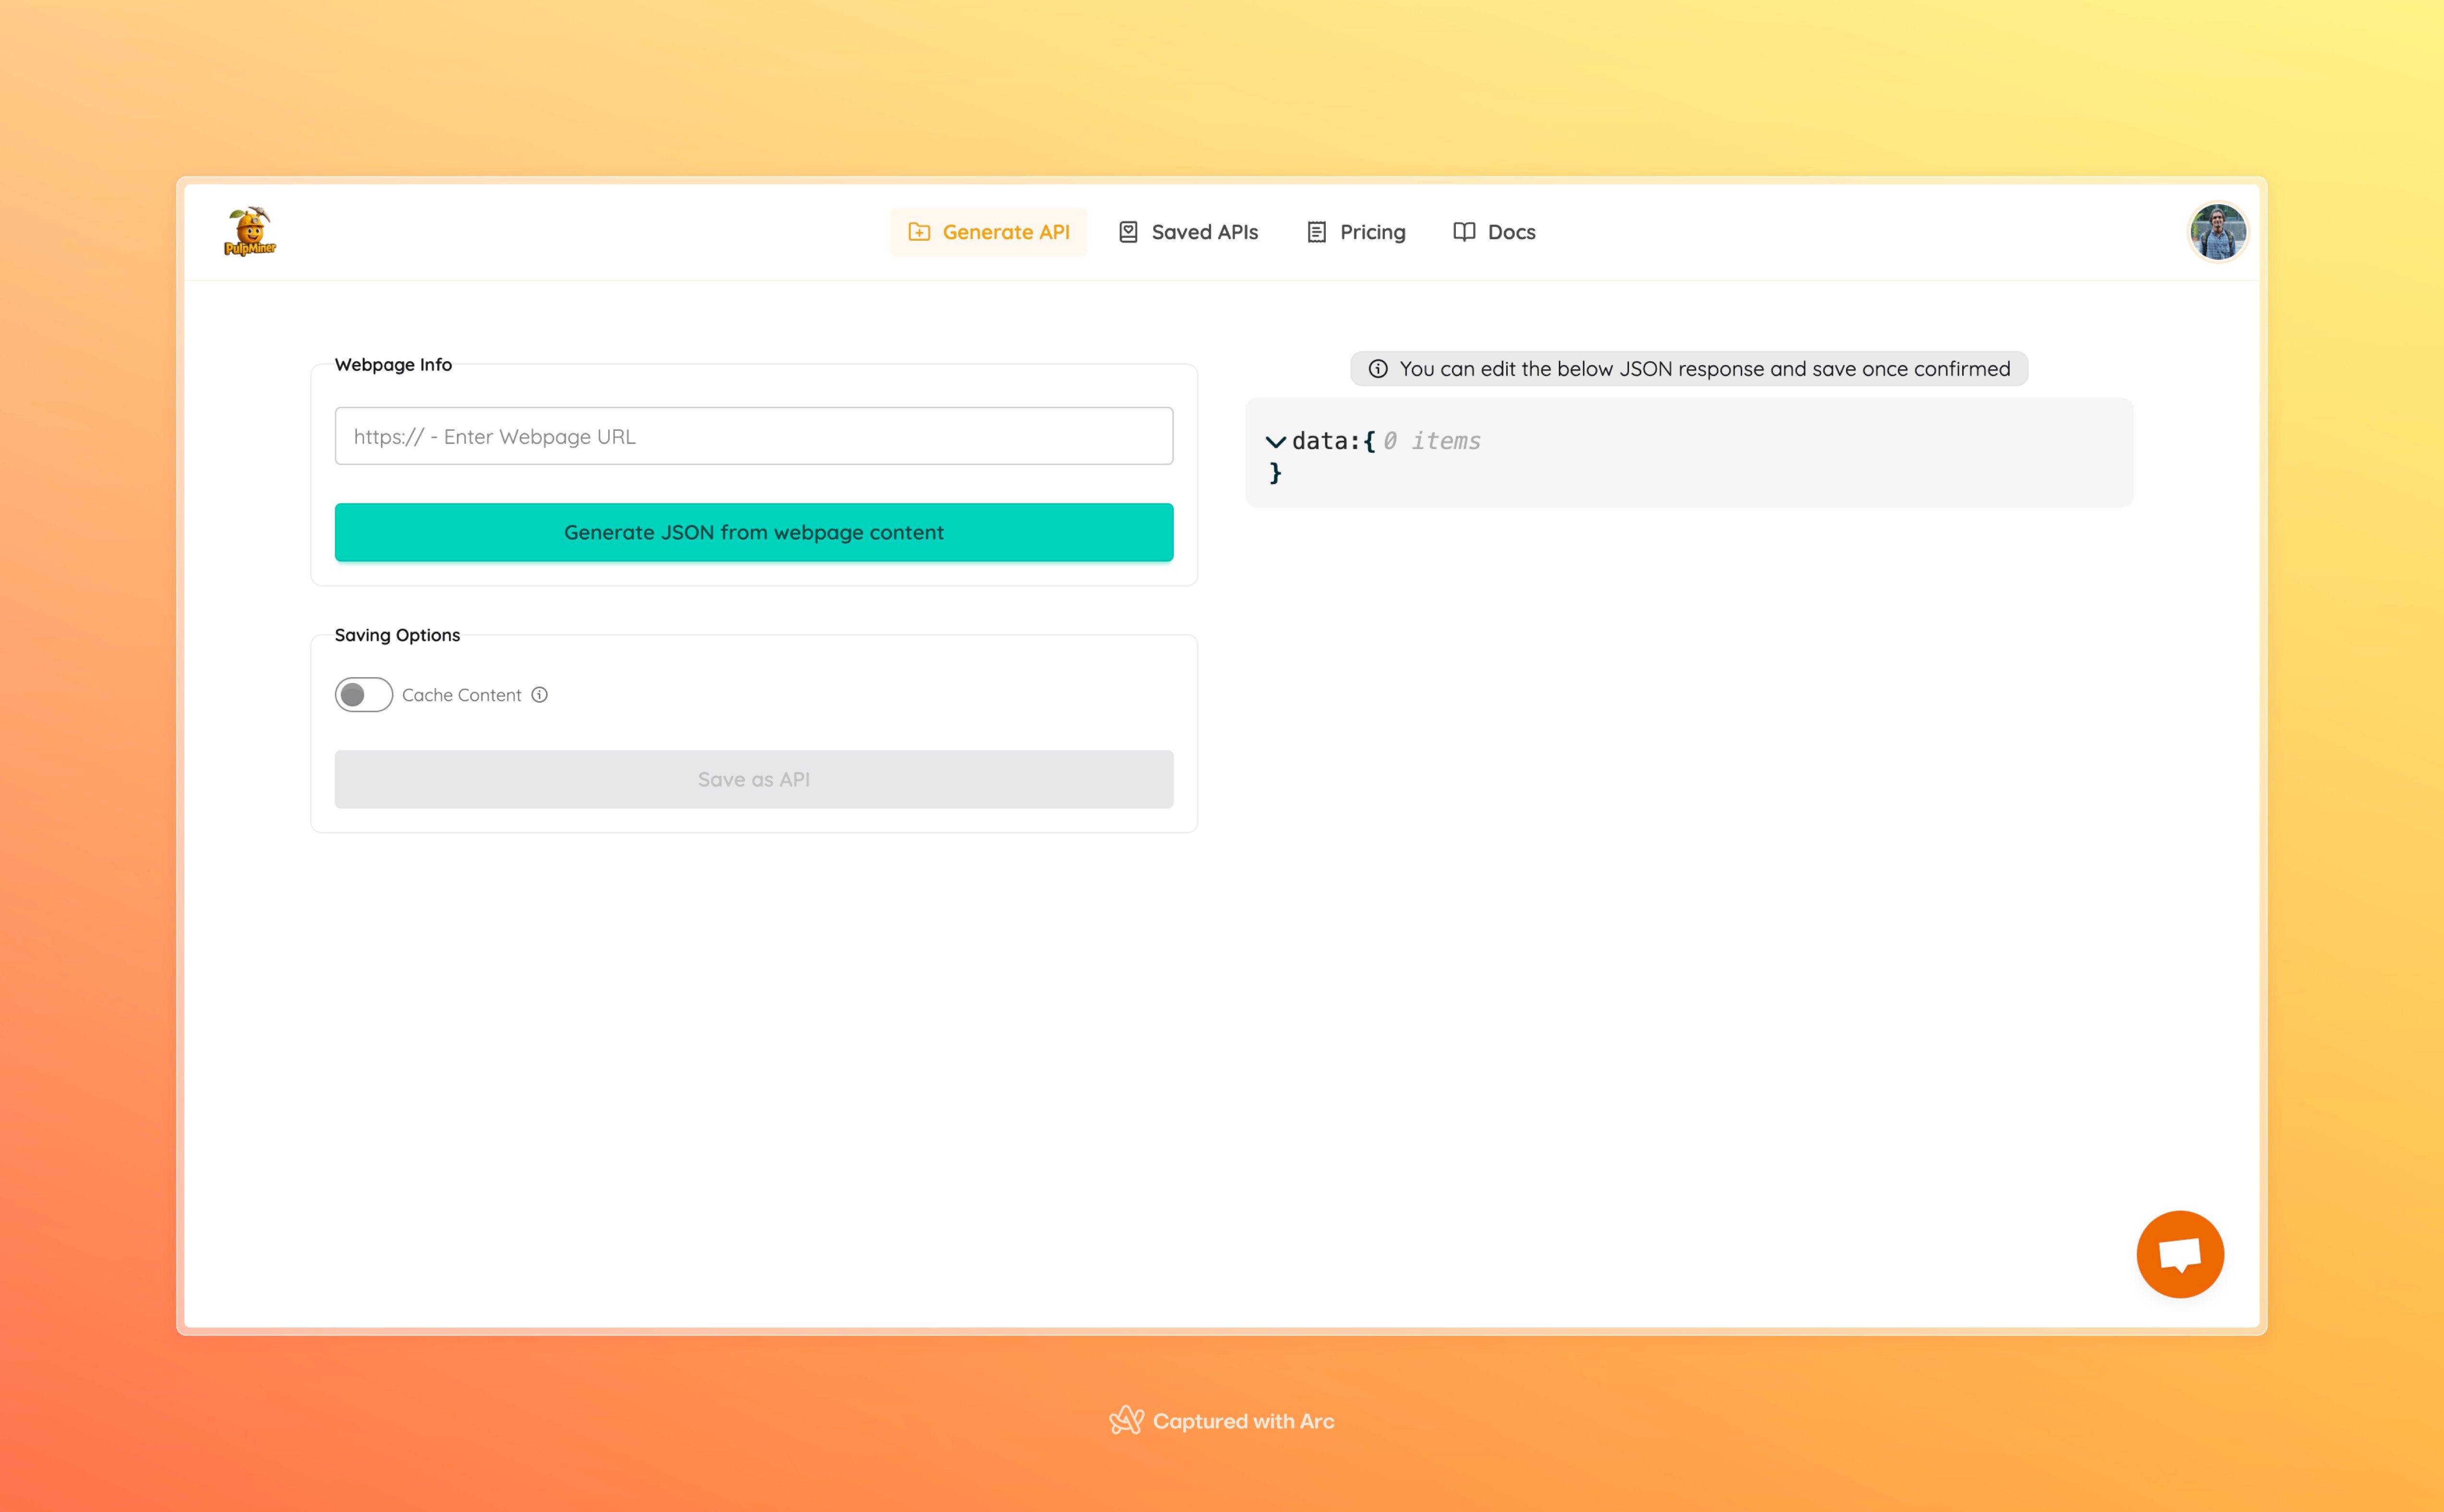Screen dimensions: 2444x1512
Task: Click the PulpMiner orange logo
Action: coord(249,231)
